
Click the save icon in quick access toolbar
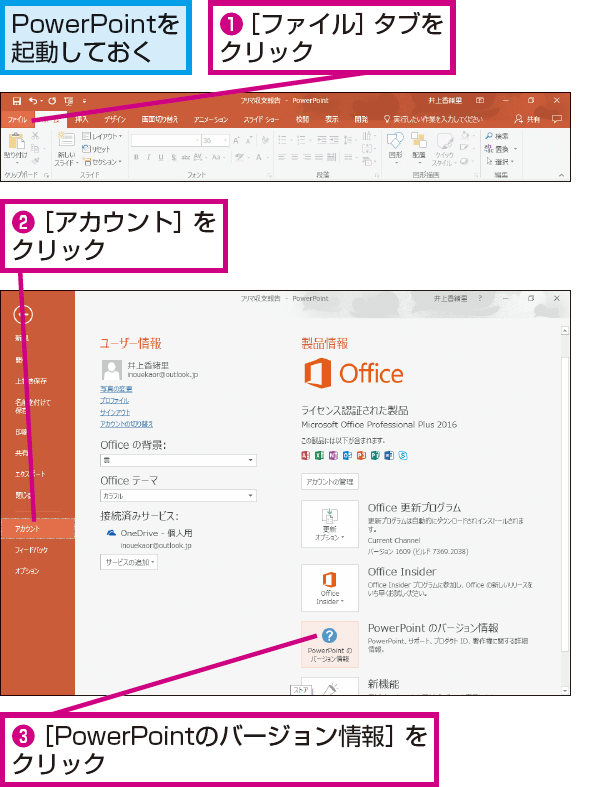tap(17, 101)
